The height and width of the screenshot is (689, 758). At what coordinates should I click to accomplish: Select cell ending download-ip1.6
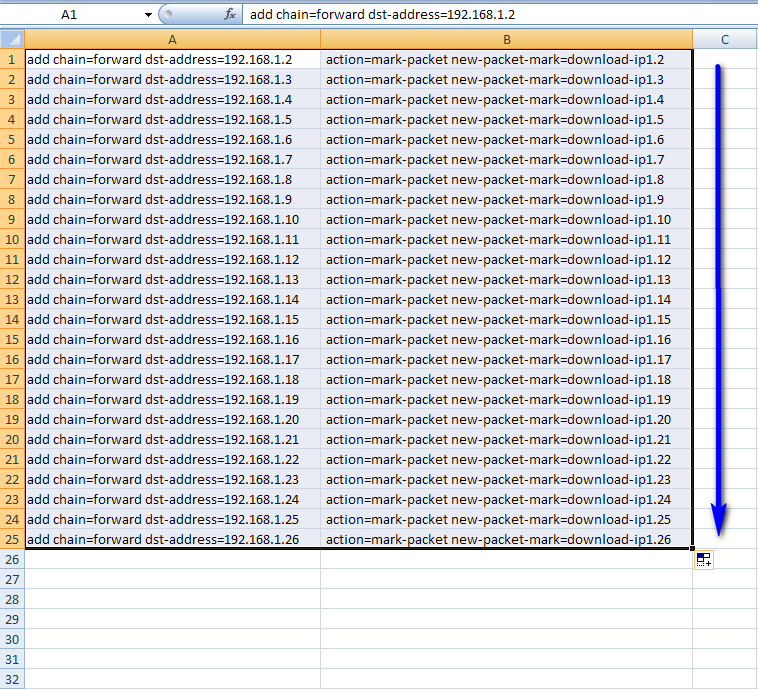(x=507, y=139)
